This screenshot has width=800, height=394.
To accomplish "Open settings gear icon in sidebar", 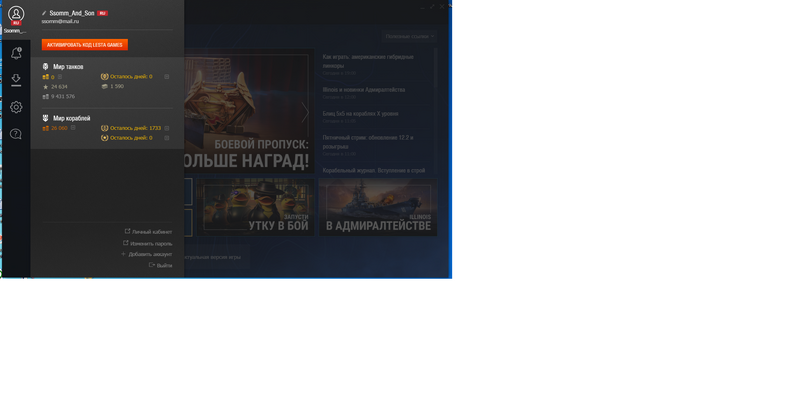I will pos(16,107).
